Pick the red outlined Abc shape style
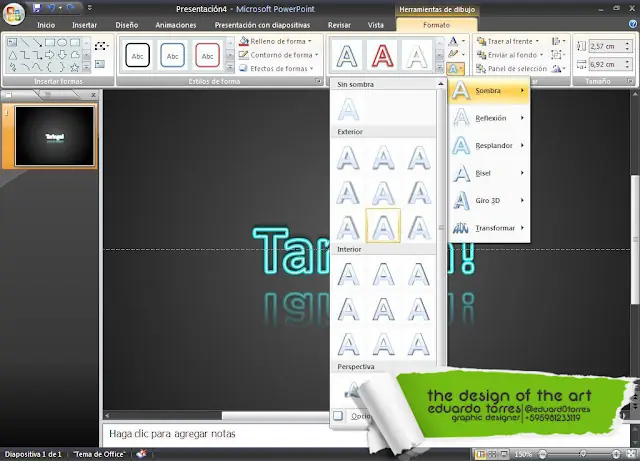Screen dimensions: 640x461 [207, 55]
